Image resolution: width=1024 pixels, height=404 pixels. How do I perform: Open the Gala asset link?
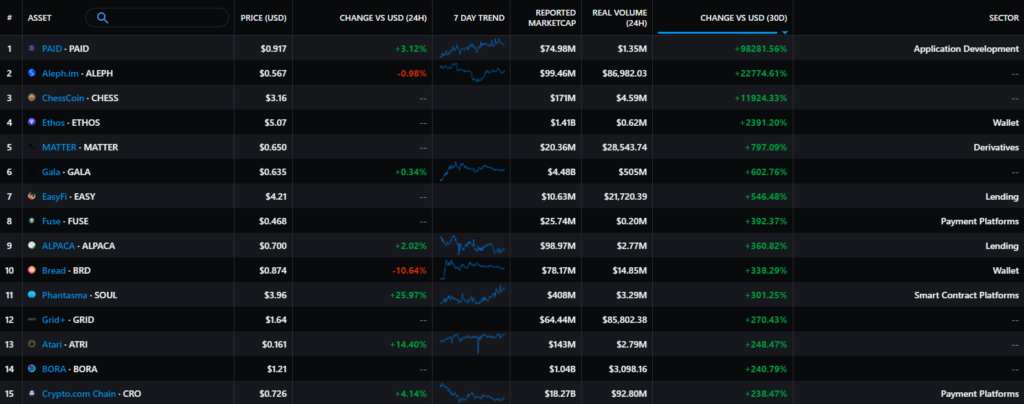[53, 172]
